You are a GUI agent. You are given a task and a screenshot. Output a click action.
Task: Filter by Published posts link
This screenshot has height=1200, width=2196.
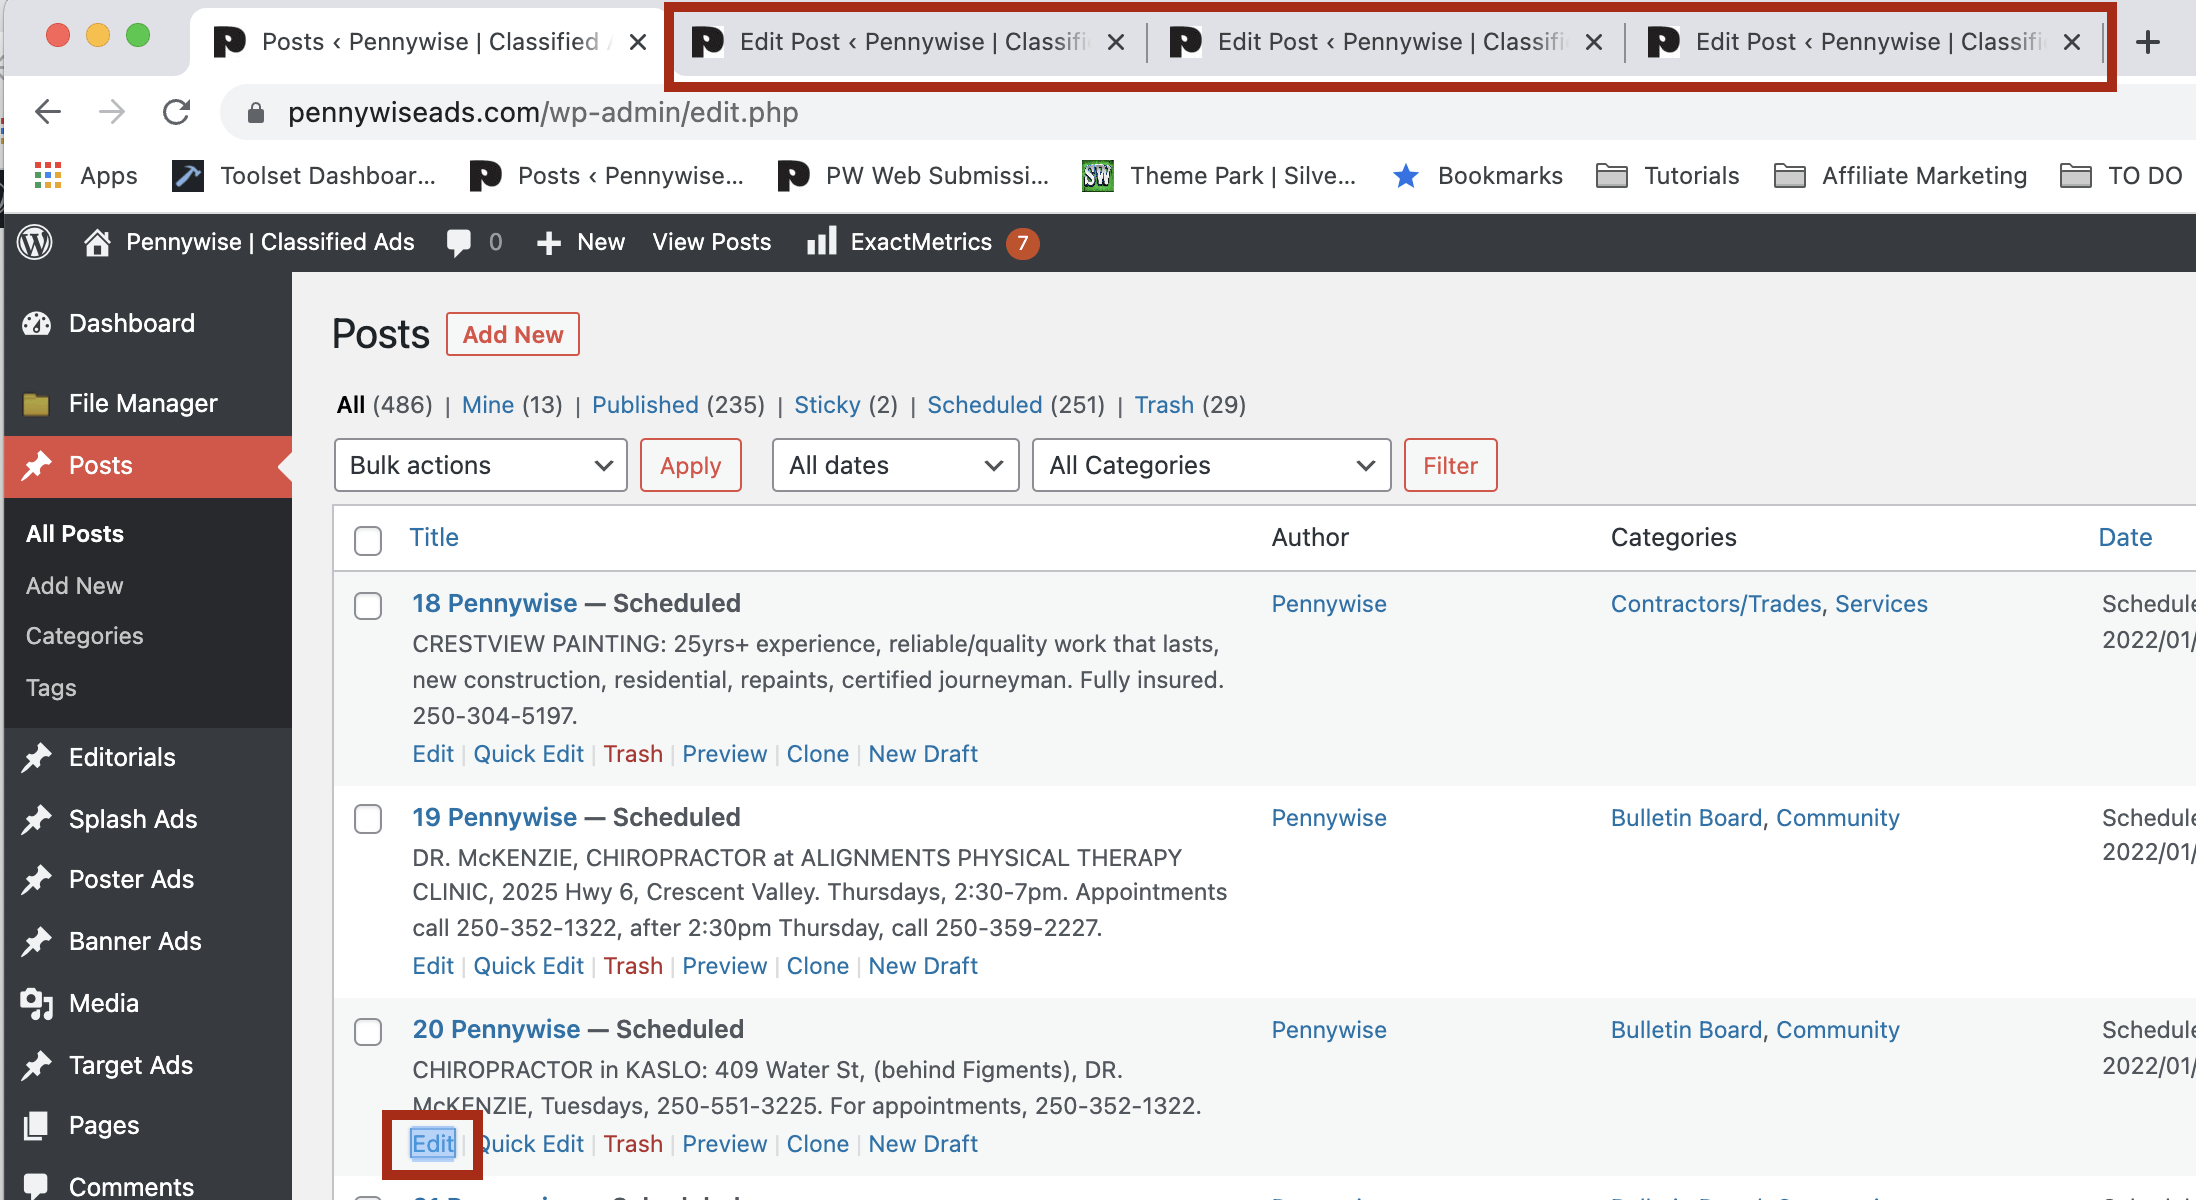[645, 405]
